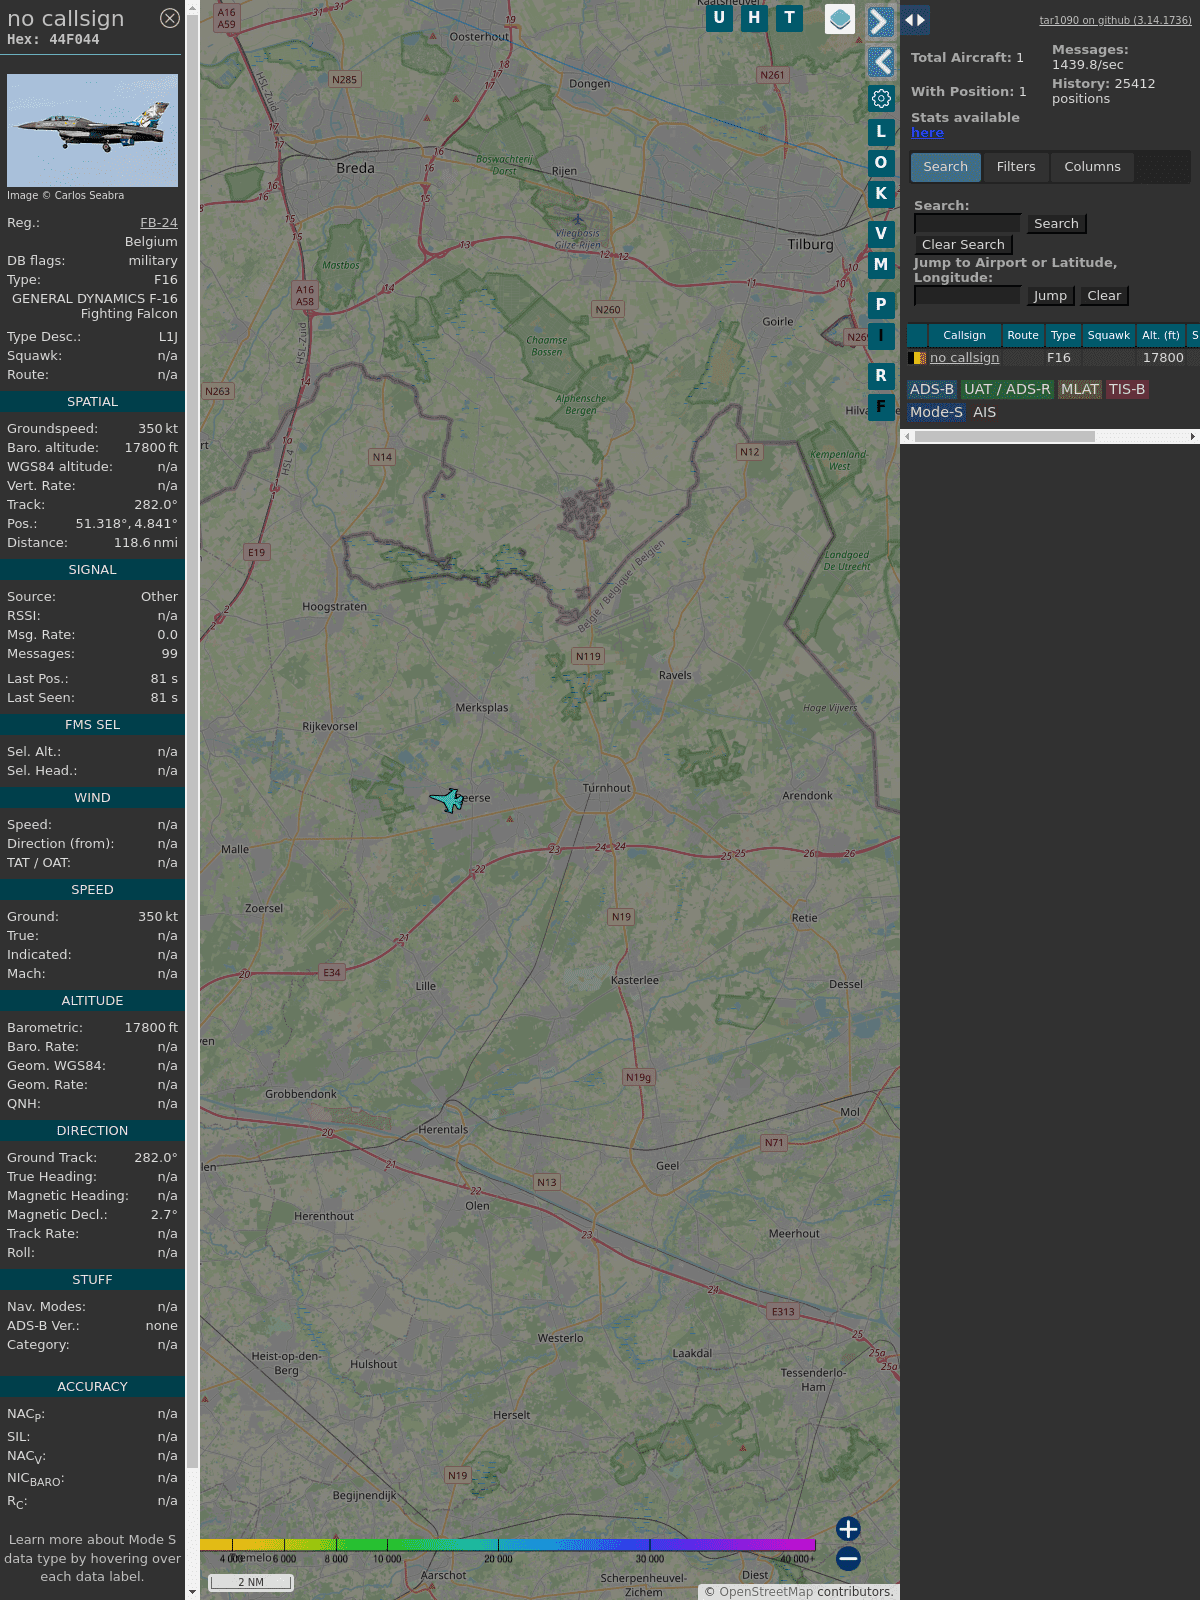Open the FB-24 registration link
Viewport: 1200px width, 1600px height.
tap(159, 223)
